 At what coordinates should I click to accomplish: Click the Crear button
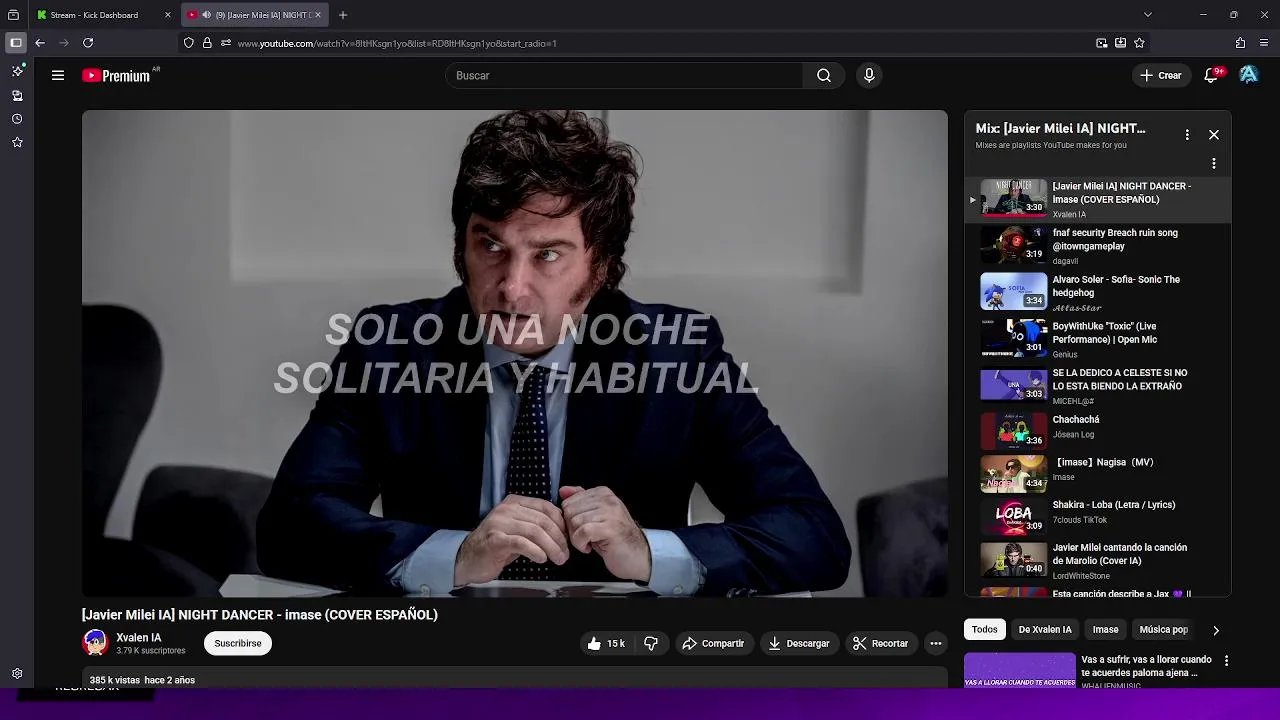coord(1160,75)
